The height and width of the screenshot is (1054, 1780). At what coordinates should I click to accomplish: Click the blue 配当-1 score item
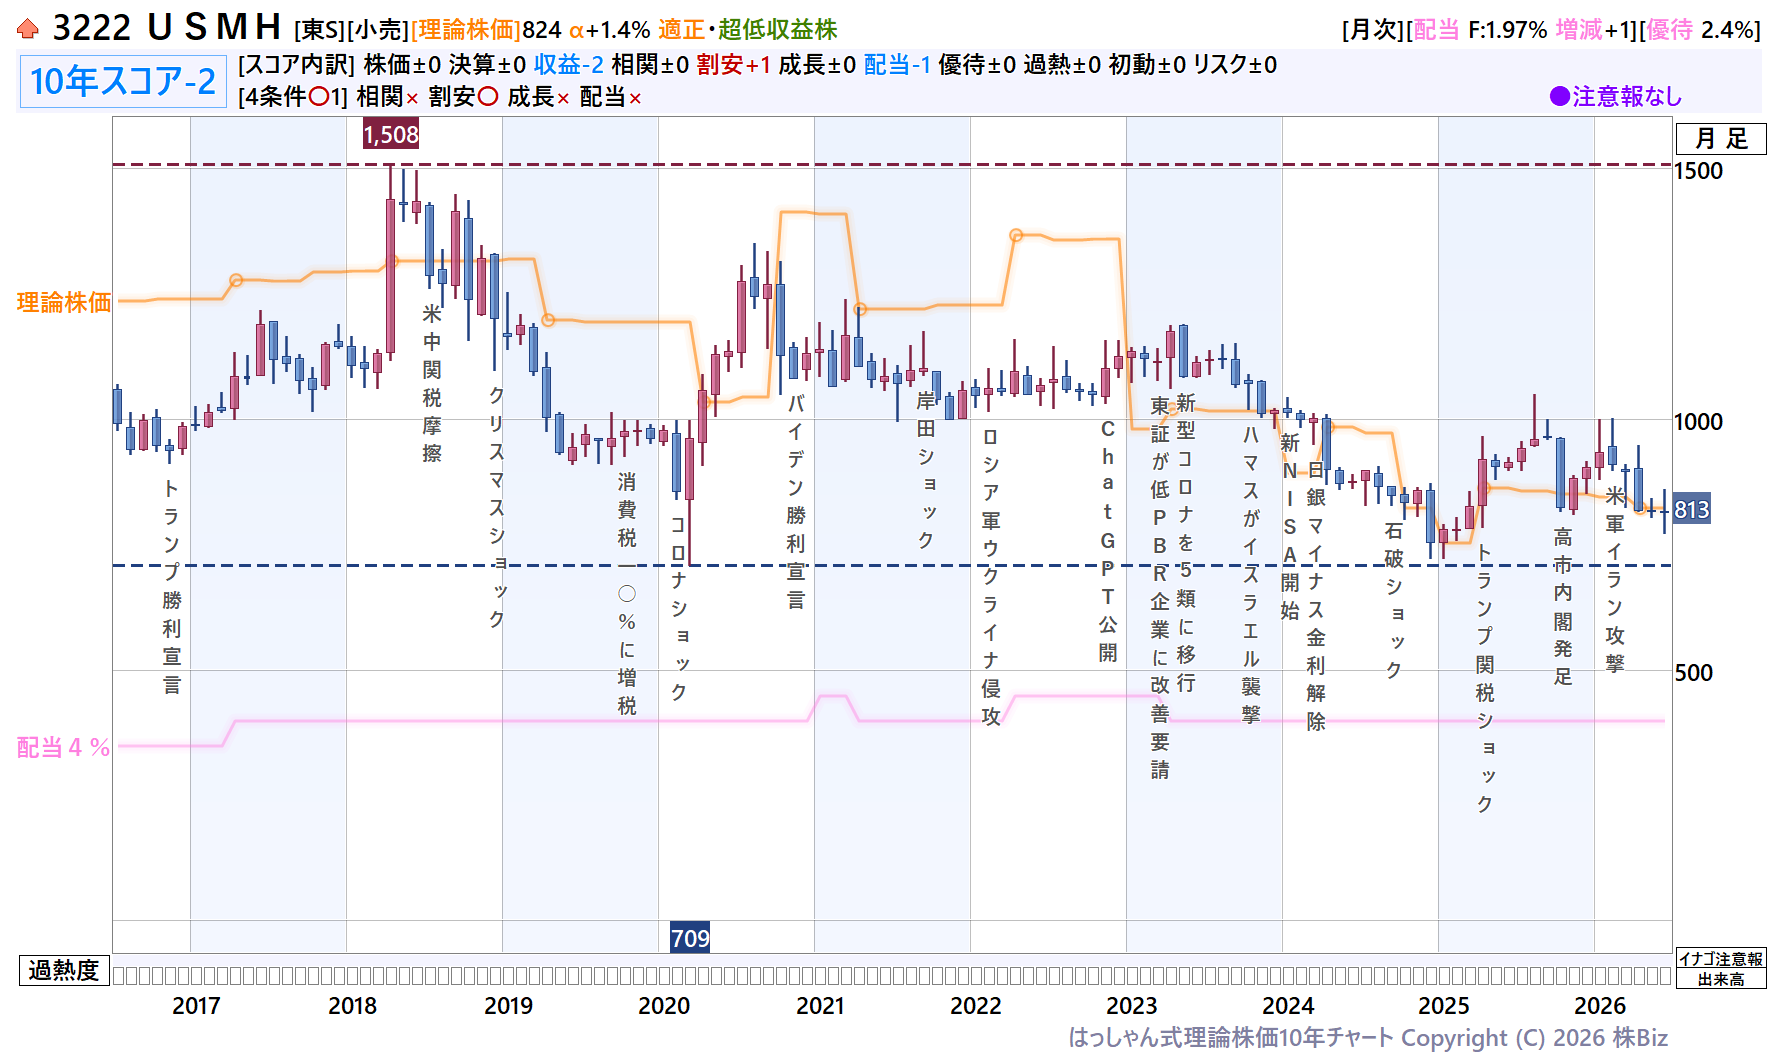click(x=897, y=65)
